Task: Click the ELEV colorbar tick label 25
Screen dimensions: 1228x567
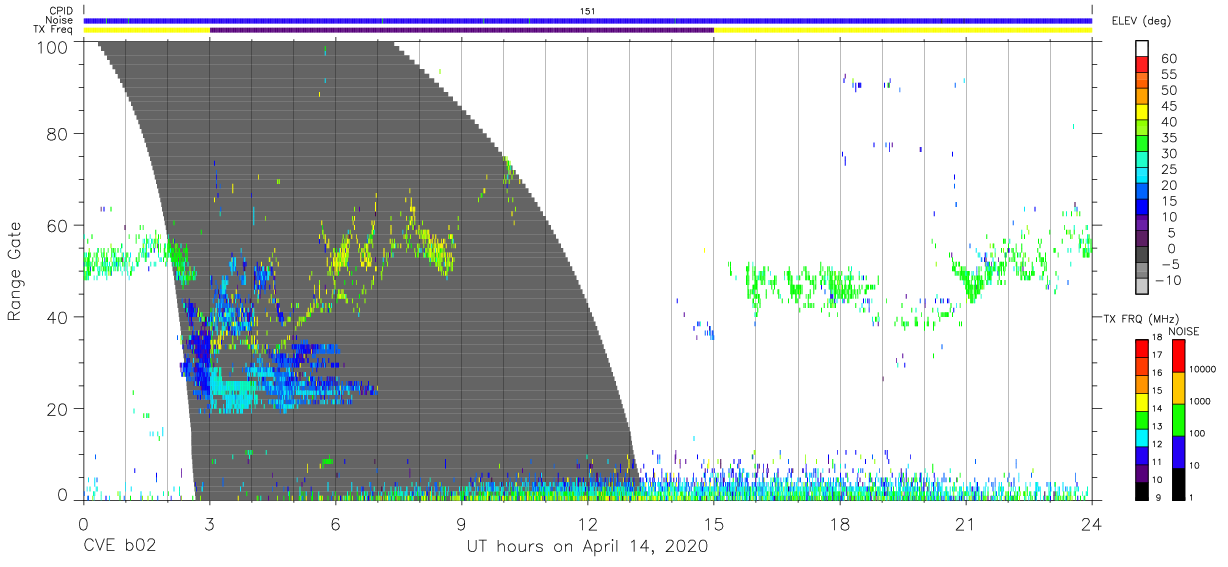Action: click(x=1167, y=169)
